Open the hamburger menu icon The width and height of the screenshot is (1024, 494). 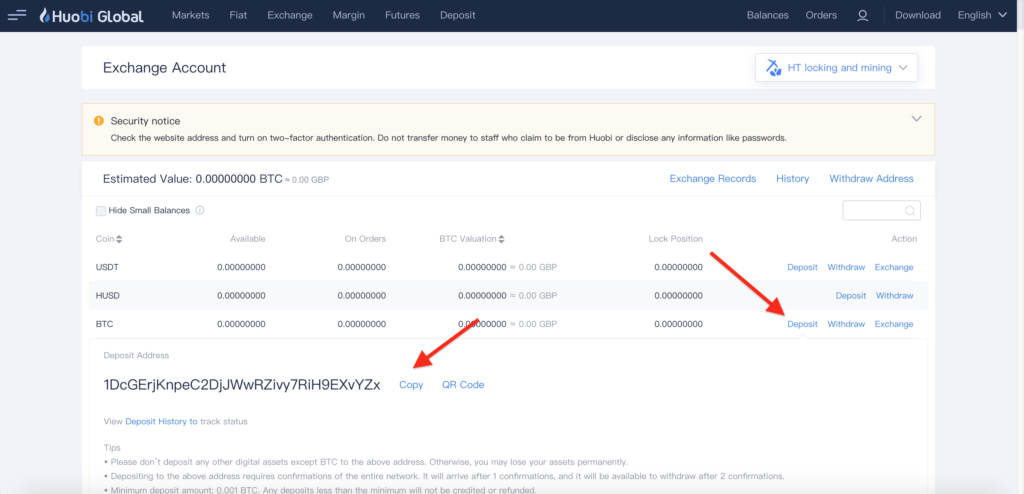(x=17, y=15)
